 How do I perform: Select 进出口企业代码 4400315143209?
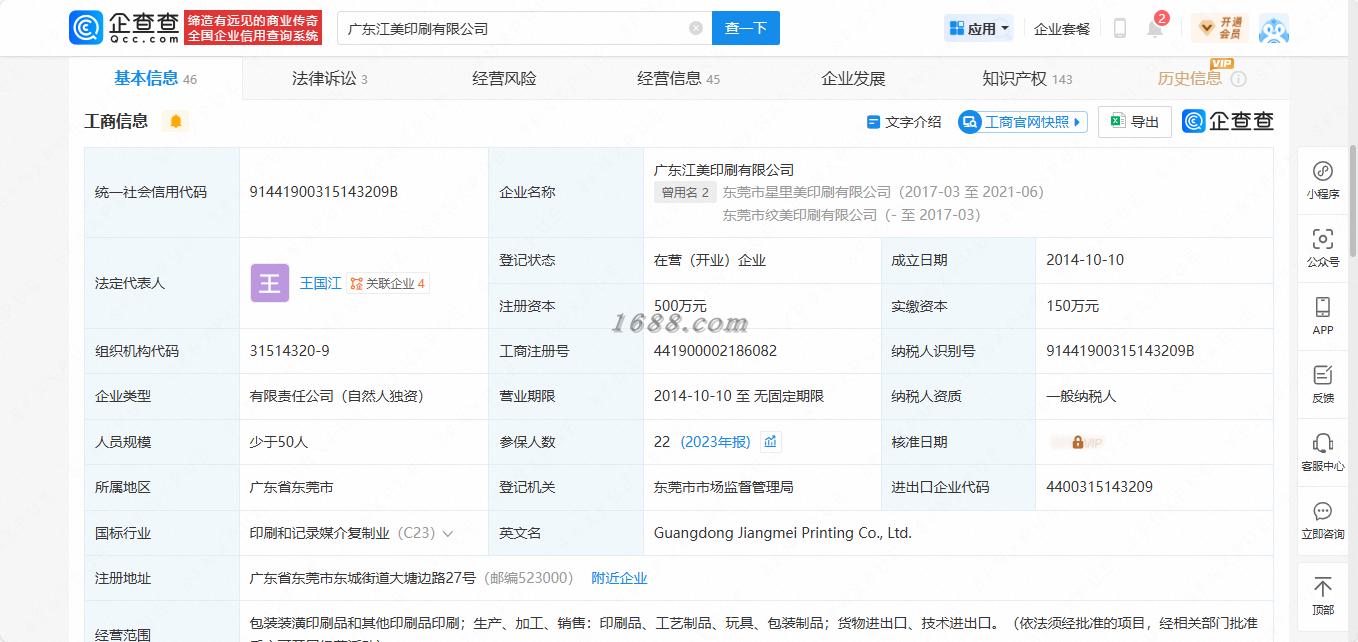pyautogui.click(x=1099, y=487)
